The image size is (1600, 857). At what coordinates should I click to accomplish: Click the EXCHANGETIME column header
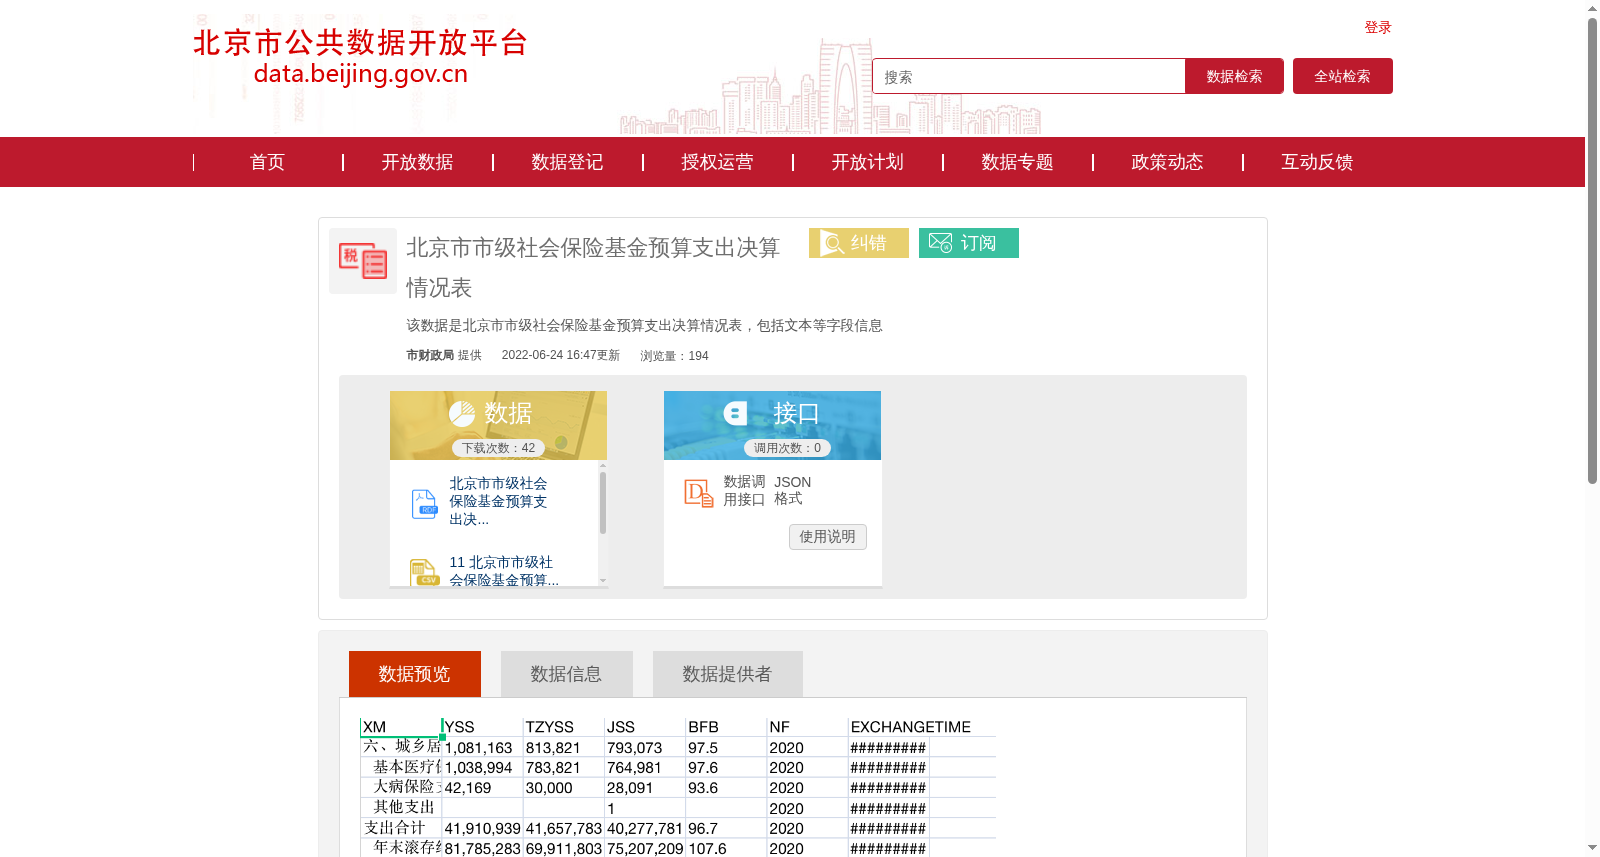tap(911, 727)
